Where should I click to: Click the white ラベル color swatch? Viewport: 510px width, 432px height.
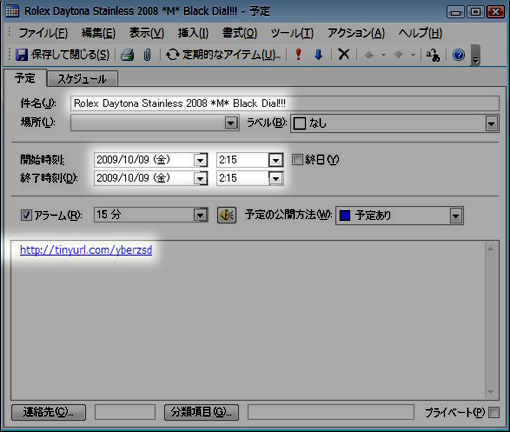(299, 124)
